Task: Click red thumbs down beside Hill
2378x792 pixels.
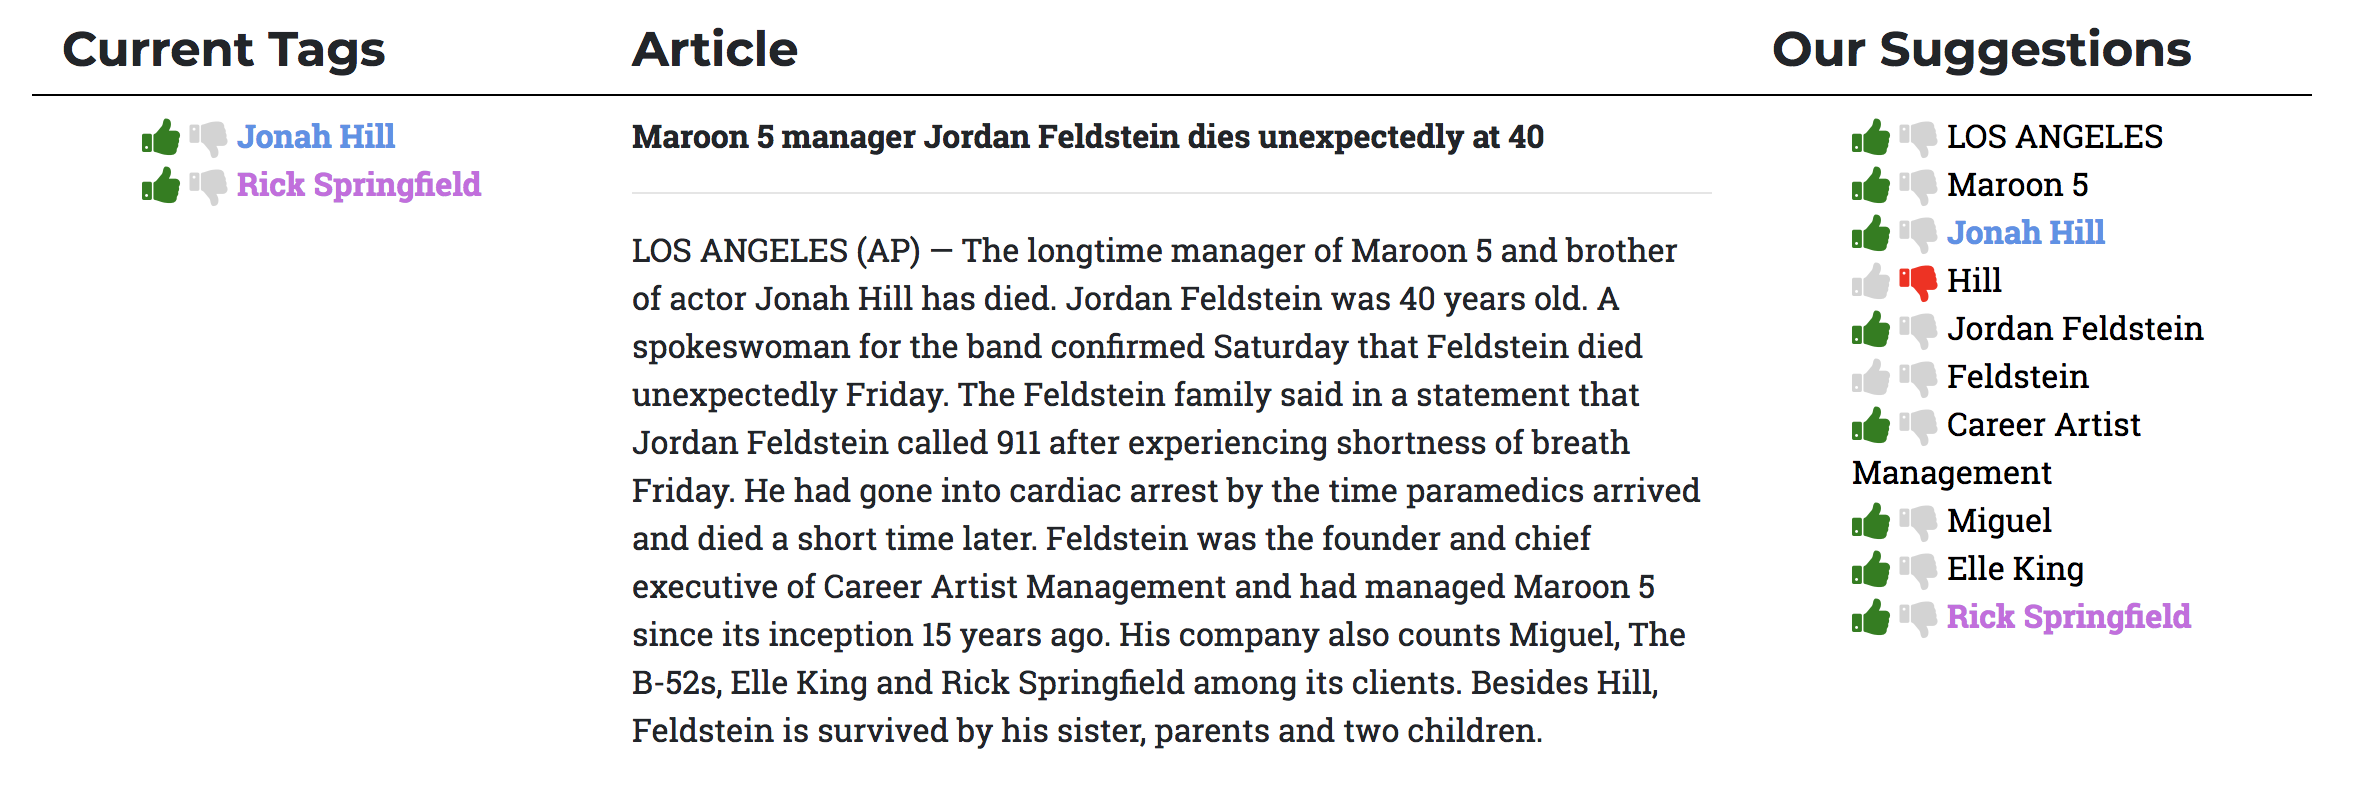Action: (x=1918, y=283)
